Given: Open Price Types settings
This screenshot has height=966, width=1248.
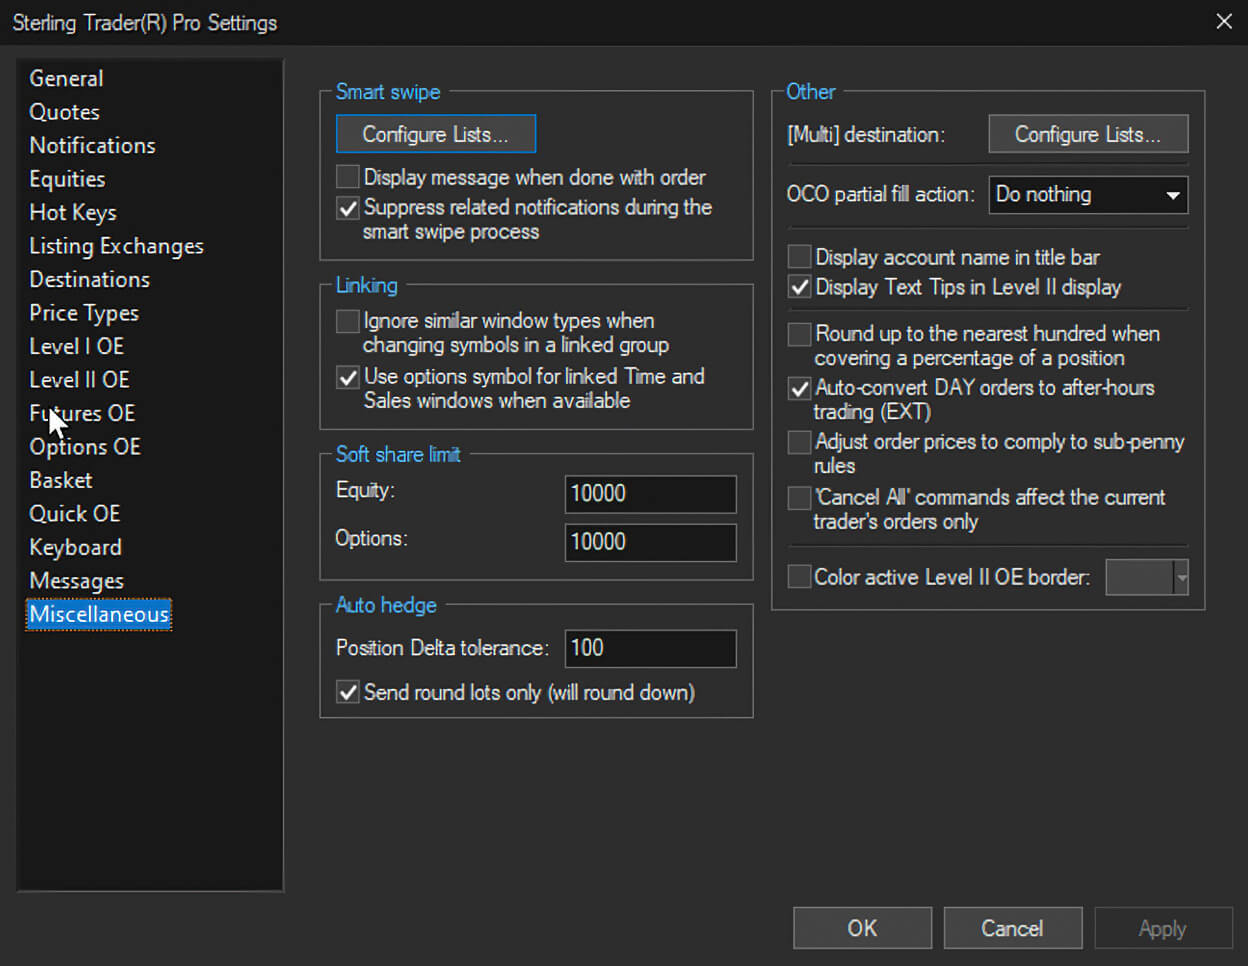Looking at the screenshot, I should pyautogui.click(x=84, y=313).
